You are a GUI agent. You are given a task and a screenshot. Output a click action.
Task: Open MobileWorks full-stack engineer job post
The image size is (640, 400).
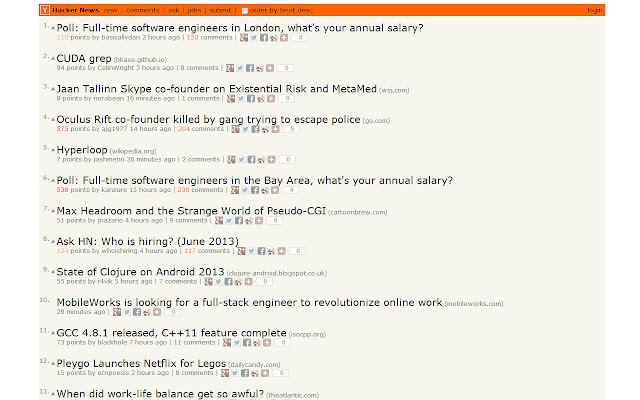point(249,302)
